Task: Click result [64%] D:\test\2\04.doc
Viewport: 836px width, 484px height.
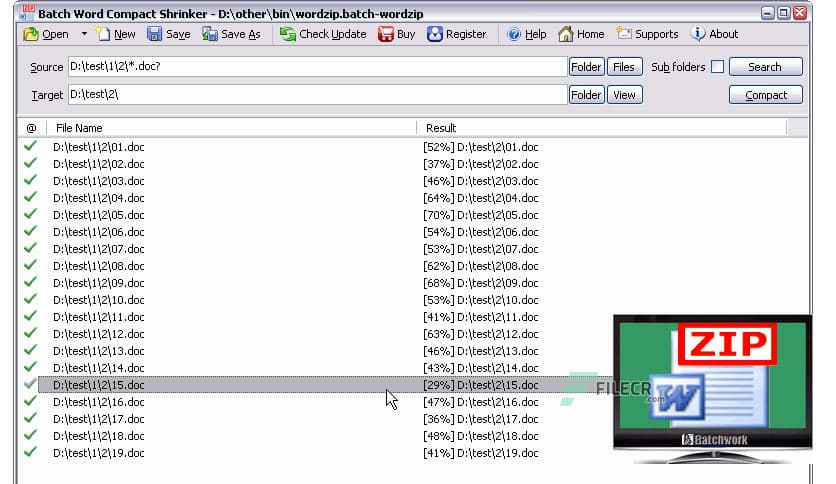Action: coord(481,198)
